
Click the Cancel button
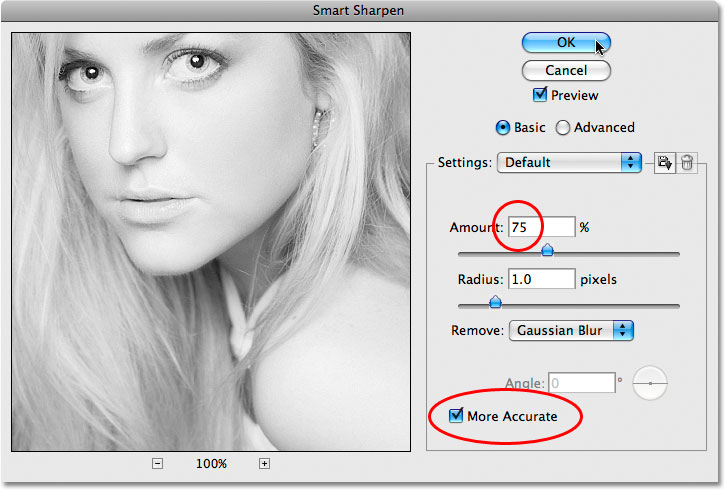[566, 70]
